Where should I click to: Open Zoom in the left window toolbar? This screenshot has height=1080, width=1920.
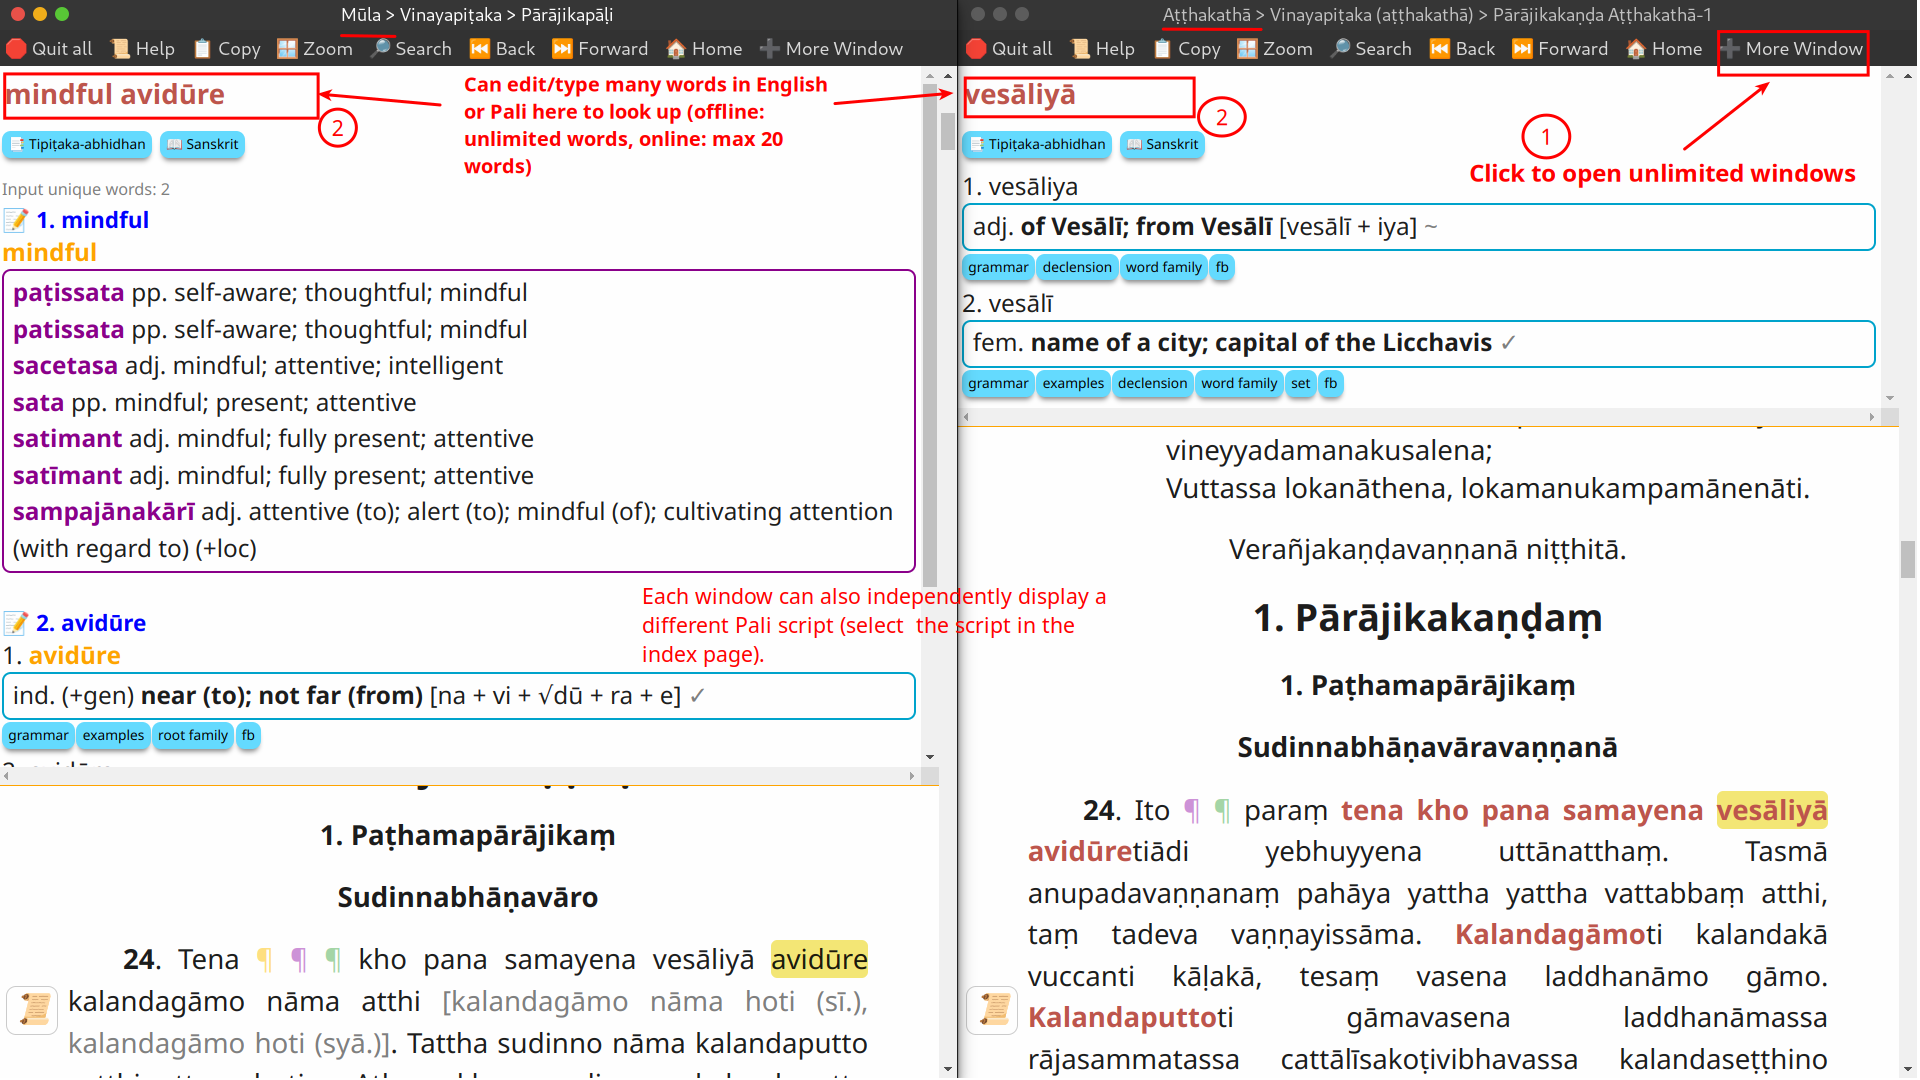pos(315,48)
